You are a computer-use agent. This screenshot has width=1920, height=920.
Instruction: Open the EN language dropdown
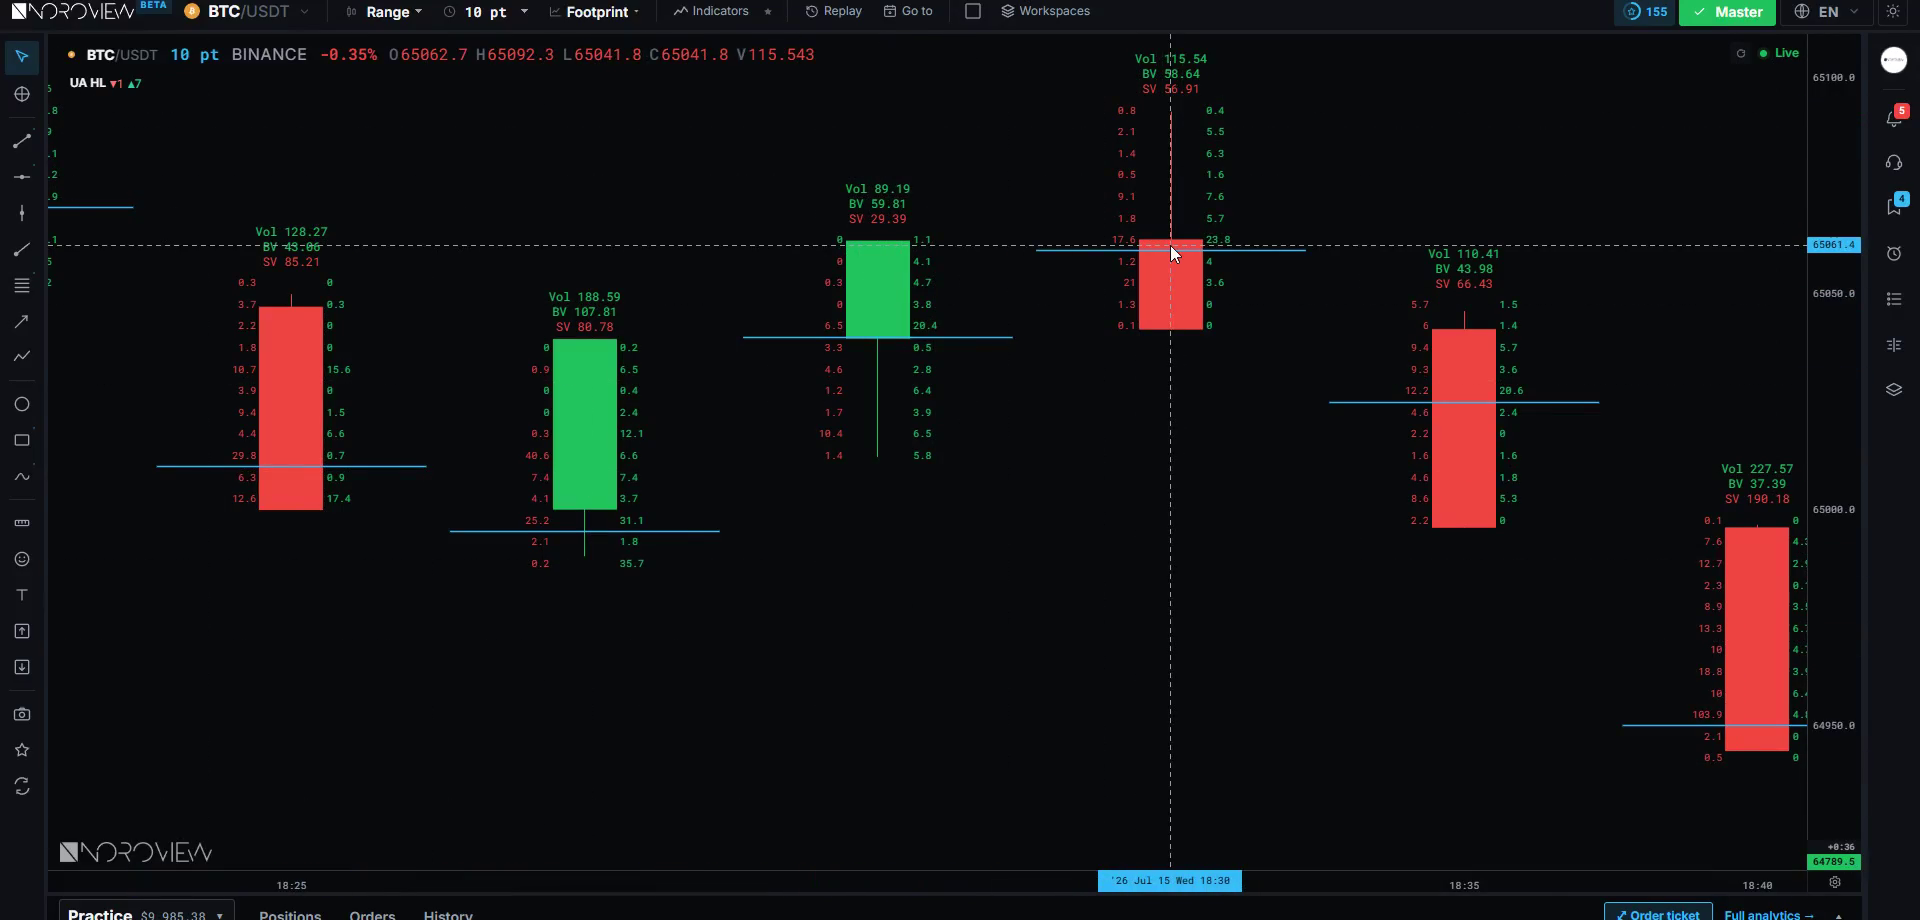1826,12
